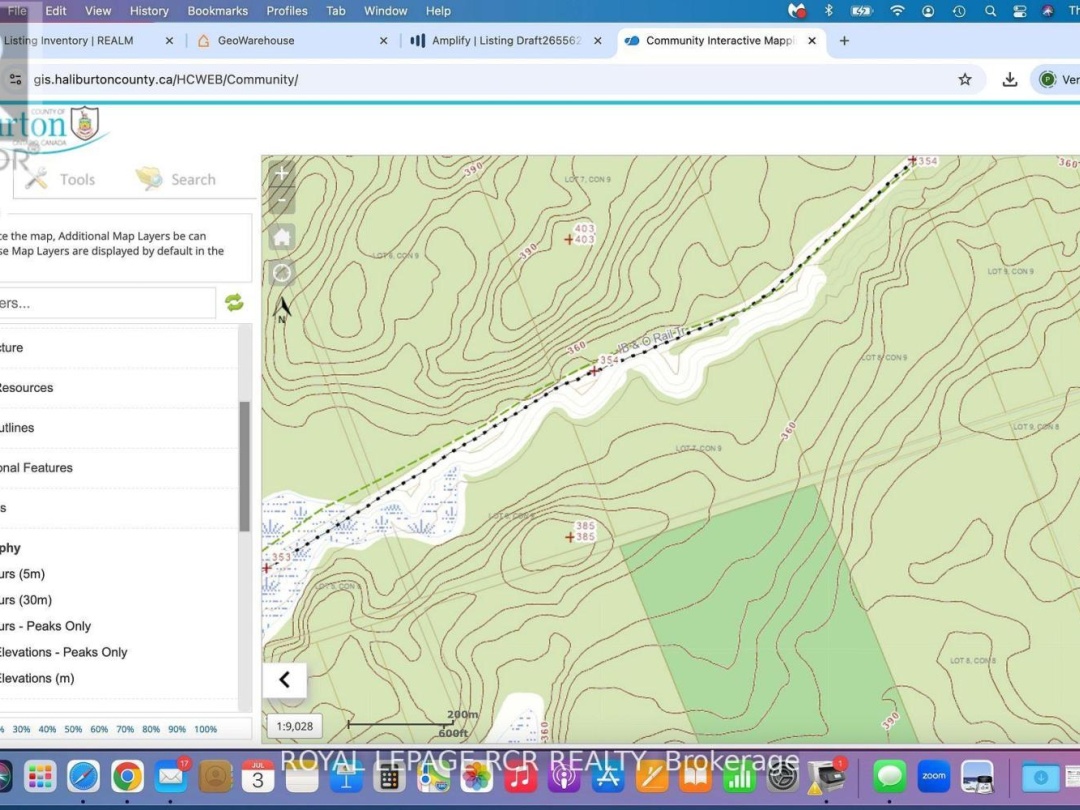Open the Tools panel
This screenshot has width=1080, height=810.
coord(60,179)
